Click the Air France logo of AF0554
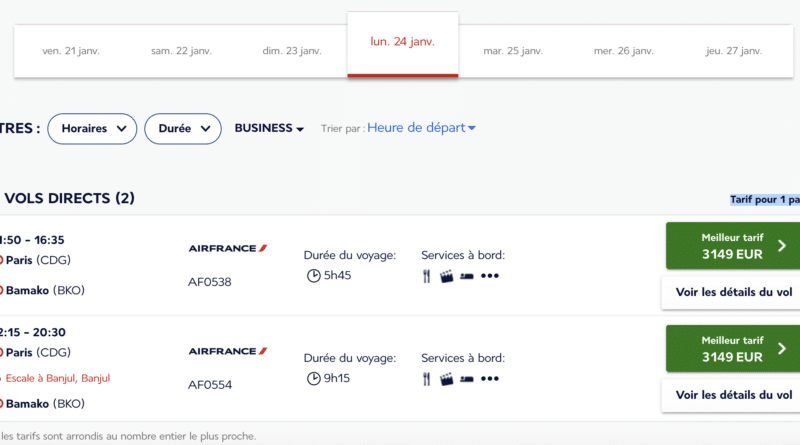 click(x=228, y=351)
